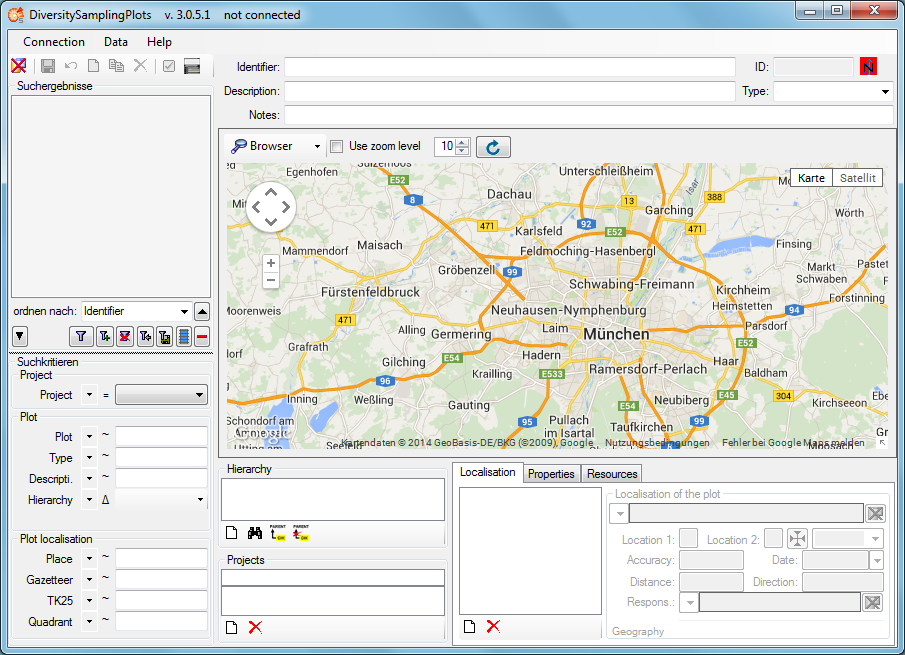Increase the zoom level with the spinner up arrow
The width and height of the screenshot is (905, 655).
pyautogui.click(x=462, y=142)
